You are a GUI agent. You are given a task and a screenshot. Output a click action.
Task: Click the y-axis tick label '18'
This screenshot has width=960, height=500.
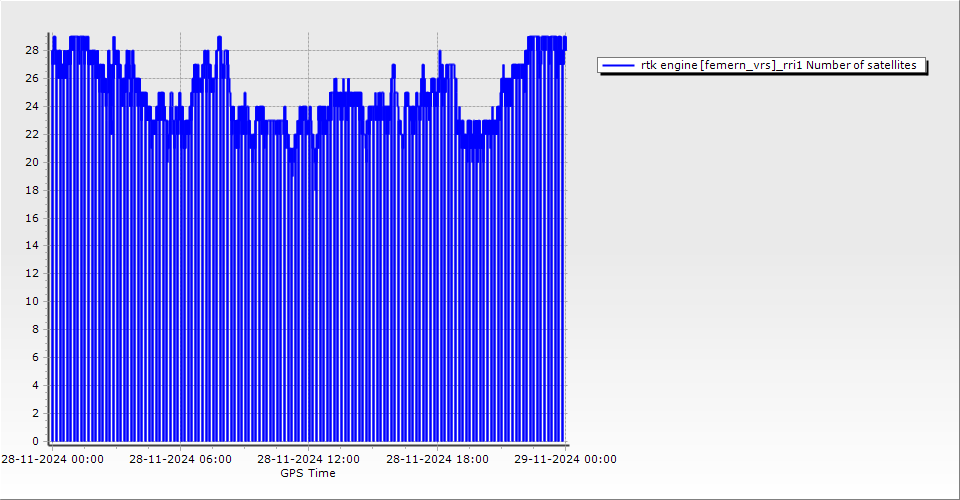[32, 190]
